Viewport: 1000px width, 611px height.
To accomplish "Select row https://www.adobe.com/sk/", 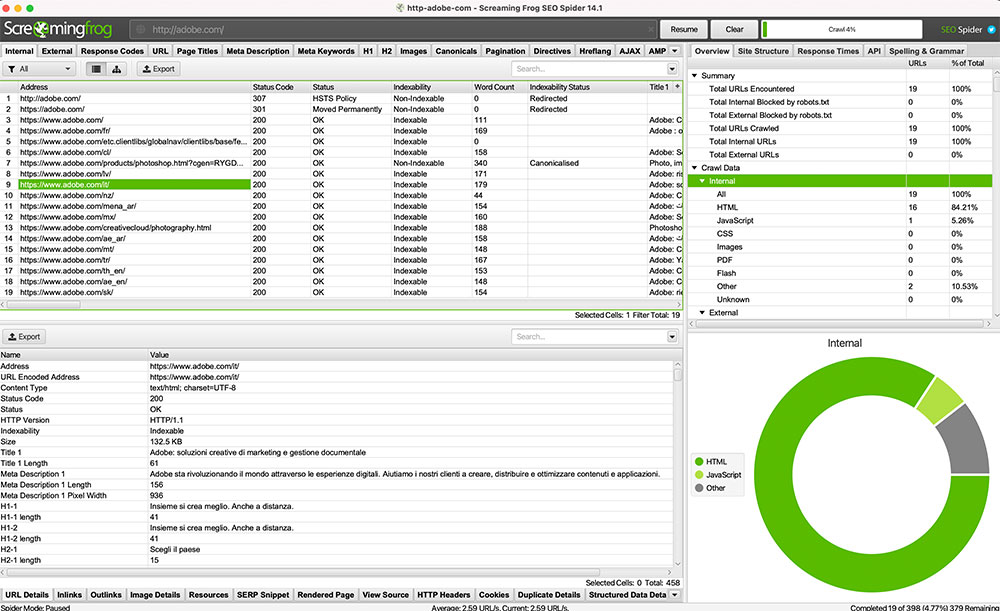I will (x=341, y=292).
